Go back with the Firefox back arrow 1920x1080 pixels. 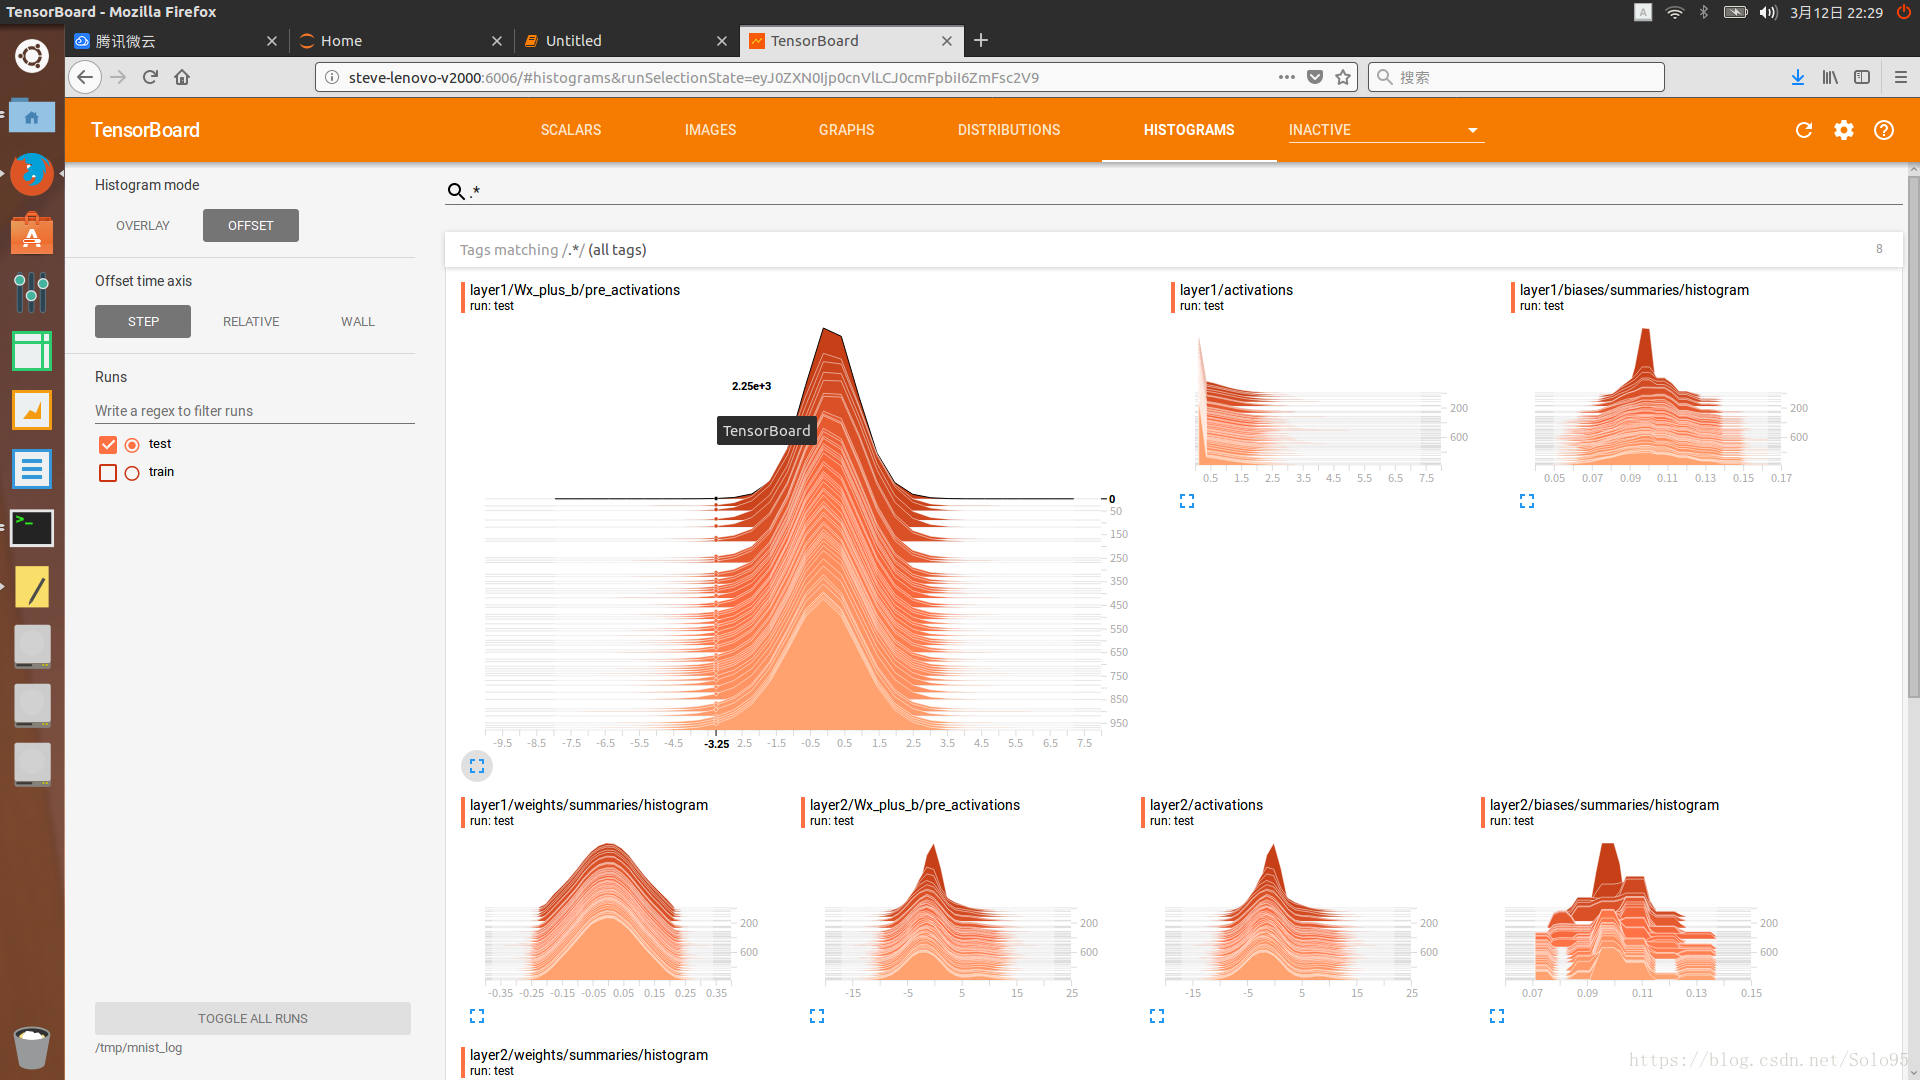coord(85,77)
